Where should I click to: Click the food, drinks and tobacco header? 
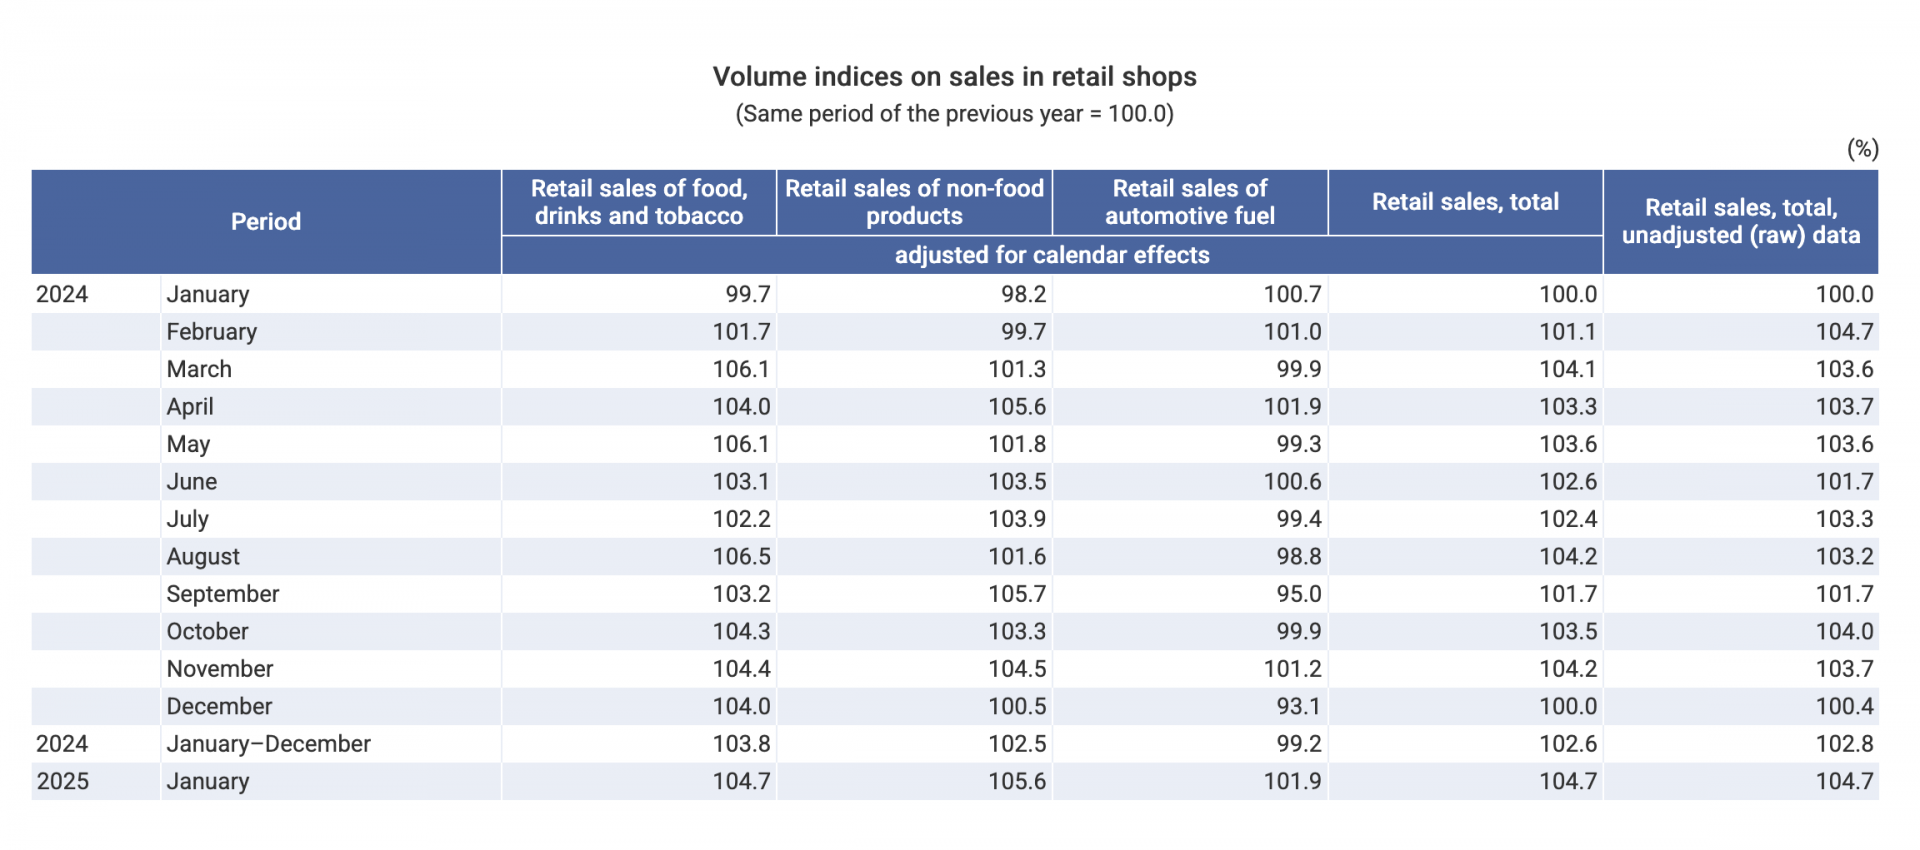[x=639, y=202]
